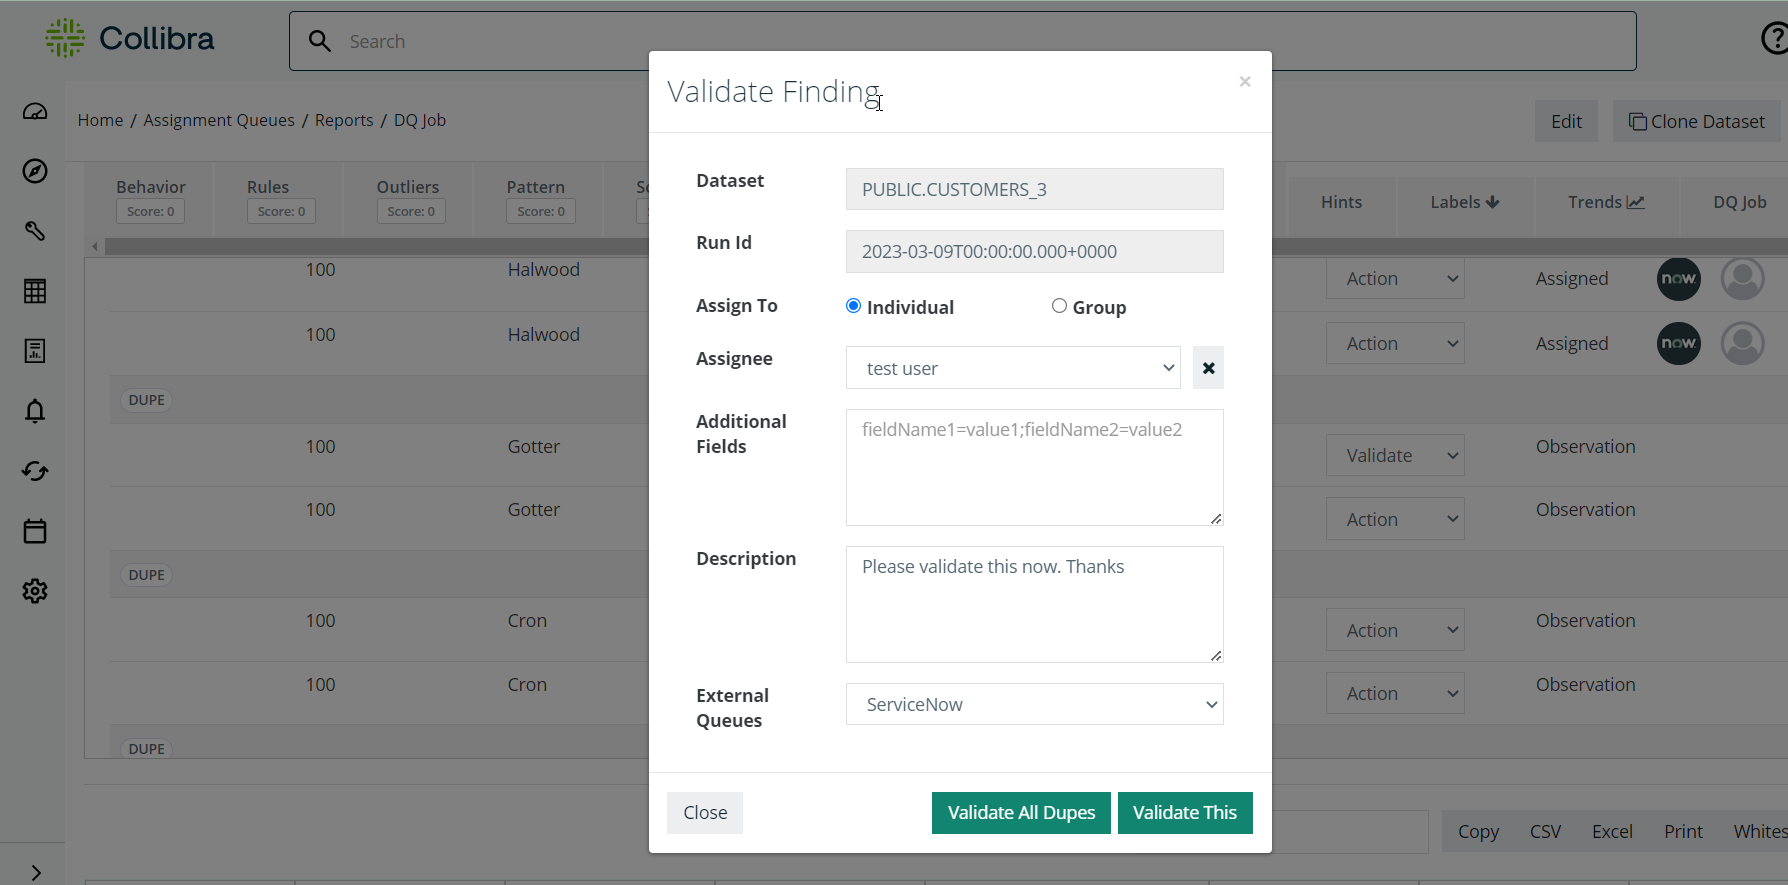Click the Description text area
The height and width of the screenshot is (885, 1788).
click(1034, 604)
